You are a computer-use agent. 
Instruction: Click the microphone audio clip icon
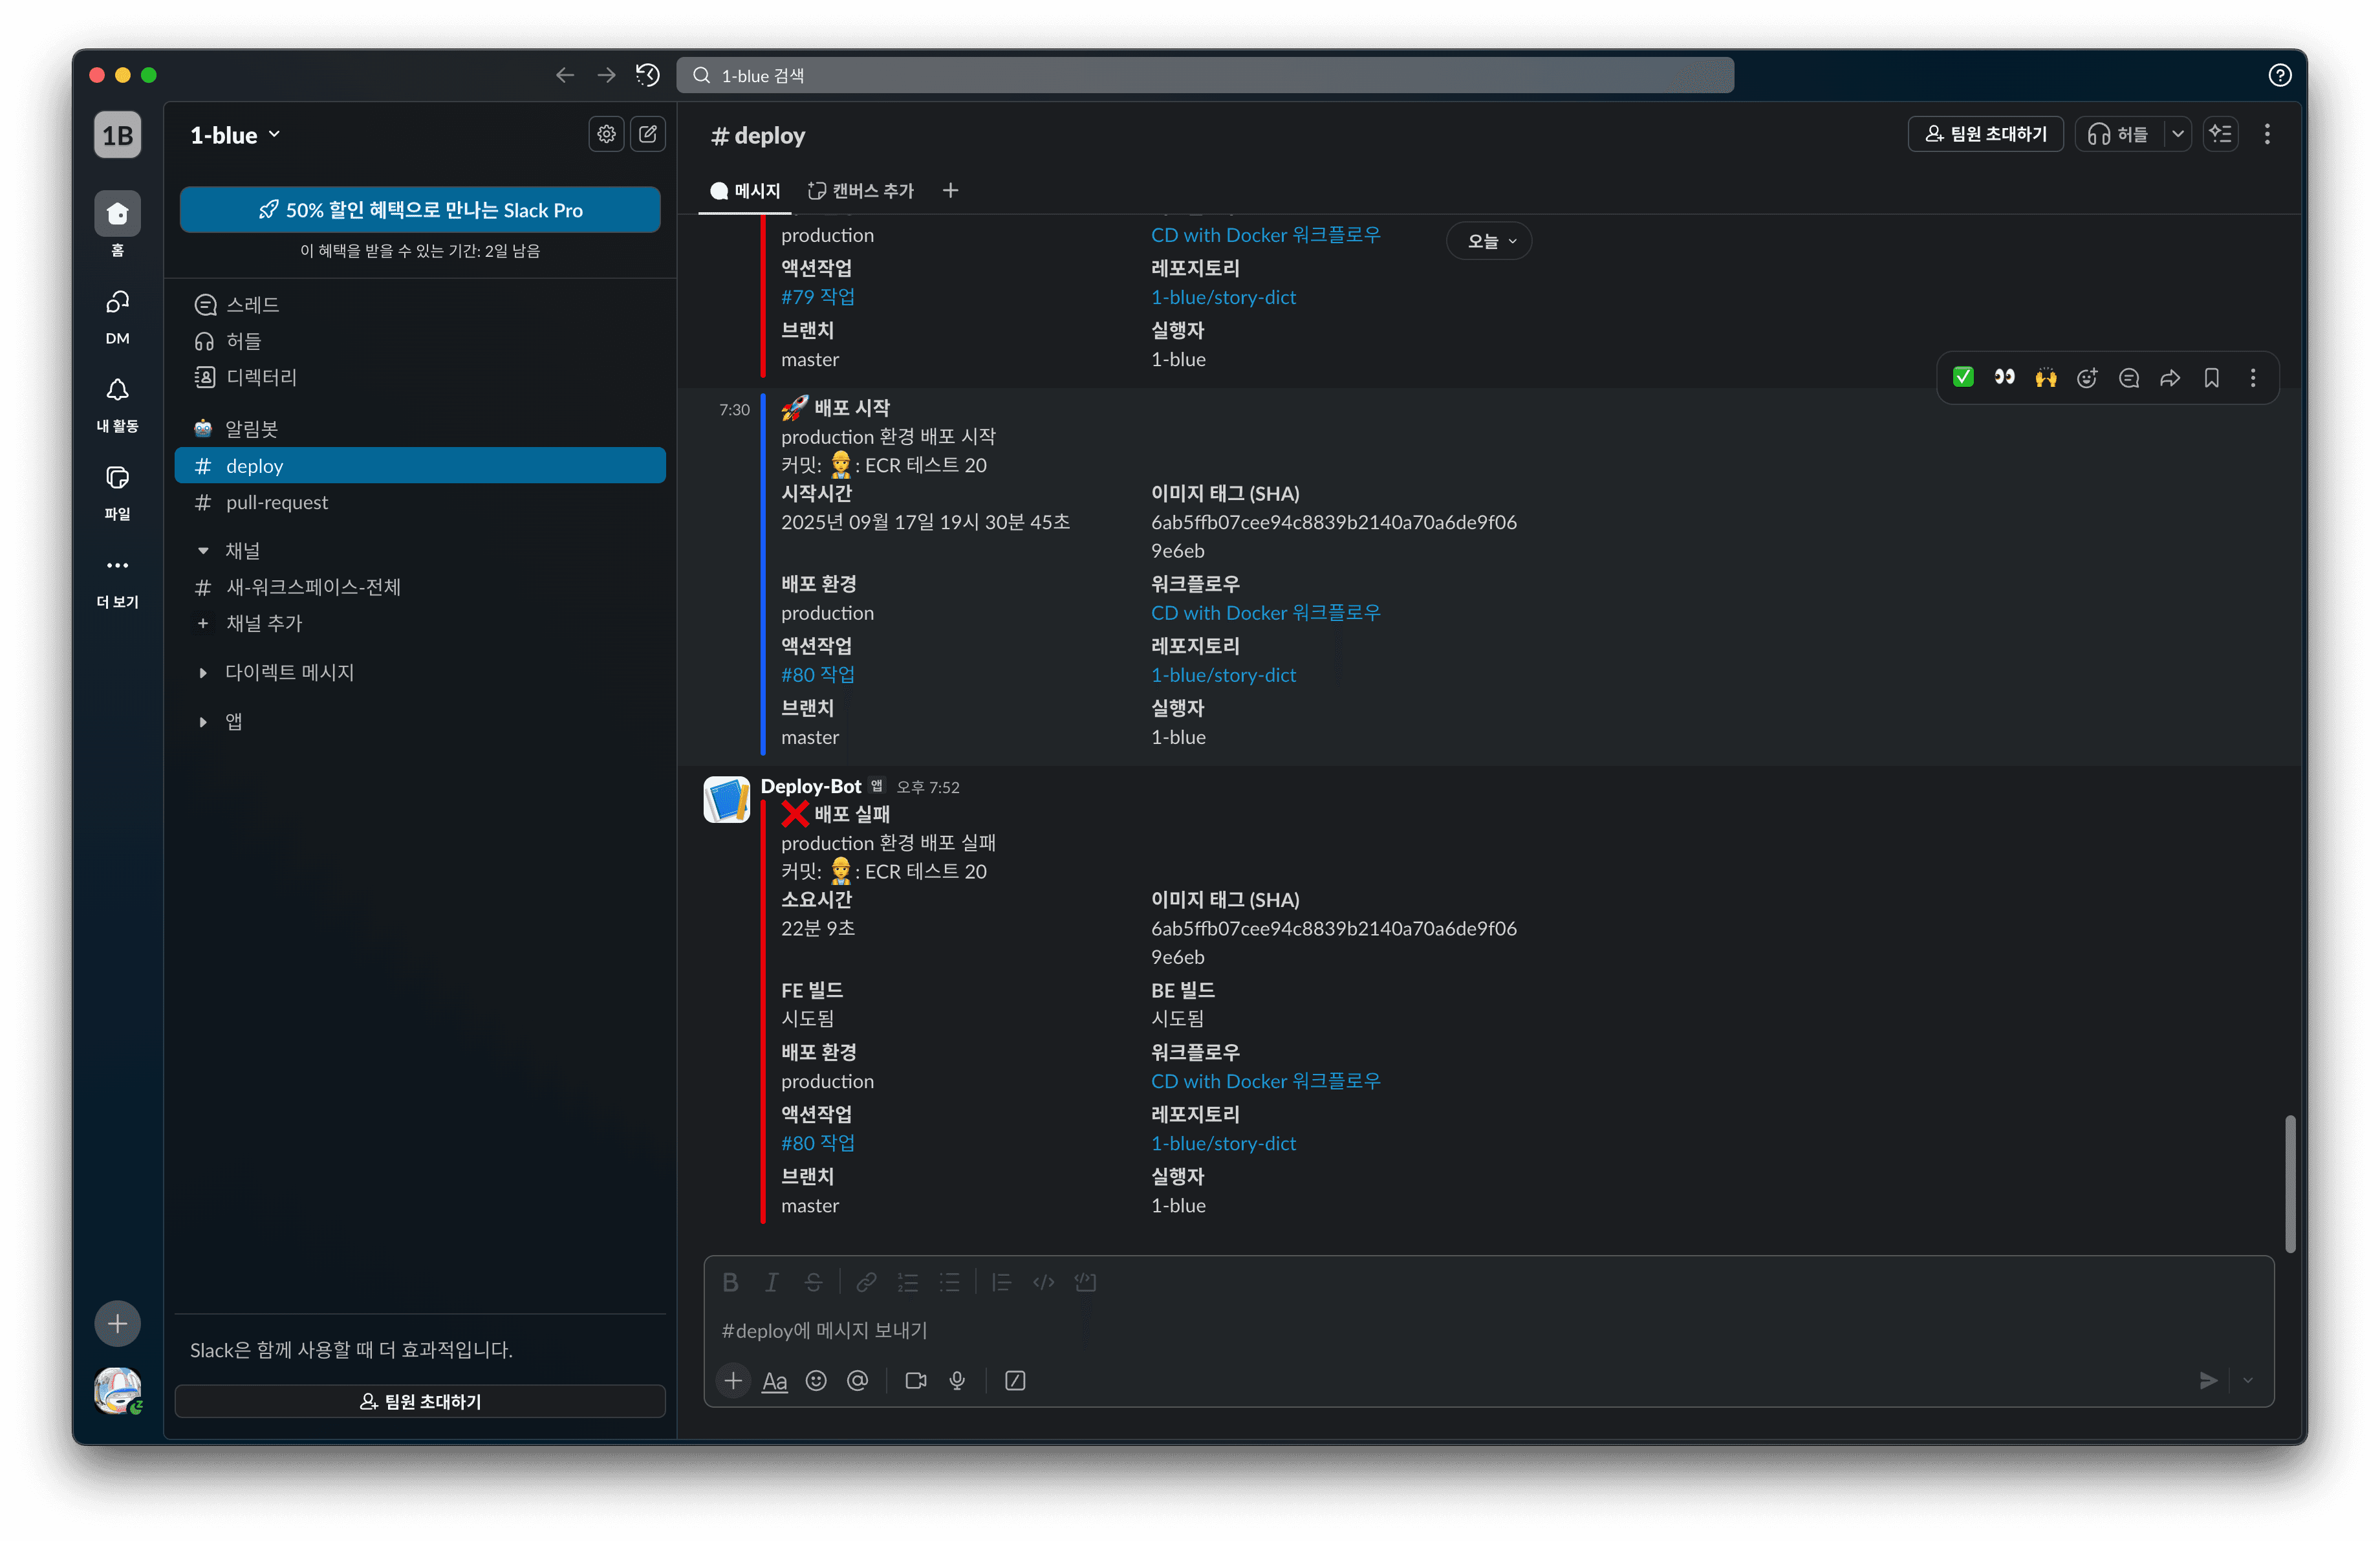click(x=957, y=1381)
